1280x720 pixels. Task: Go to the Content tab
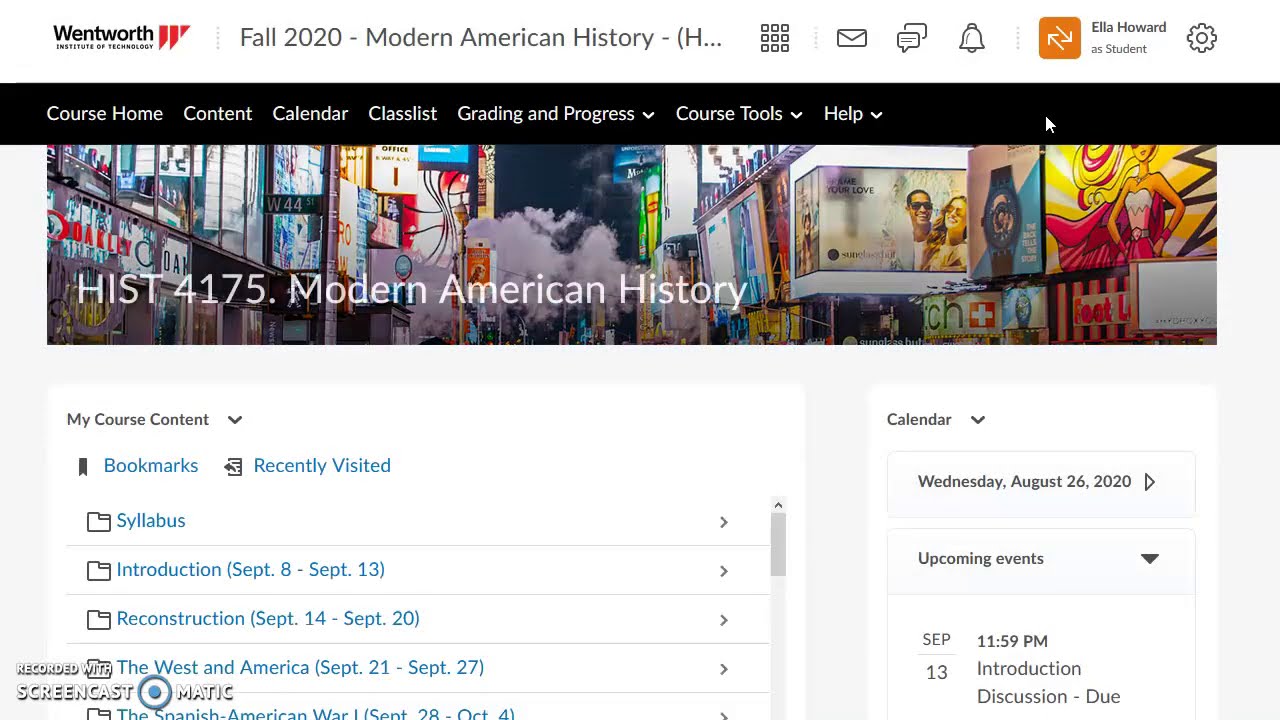click(x=217, y=114)
